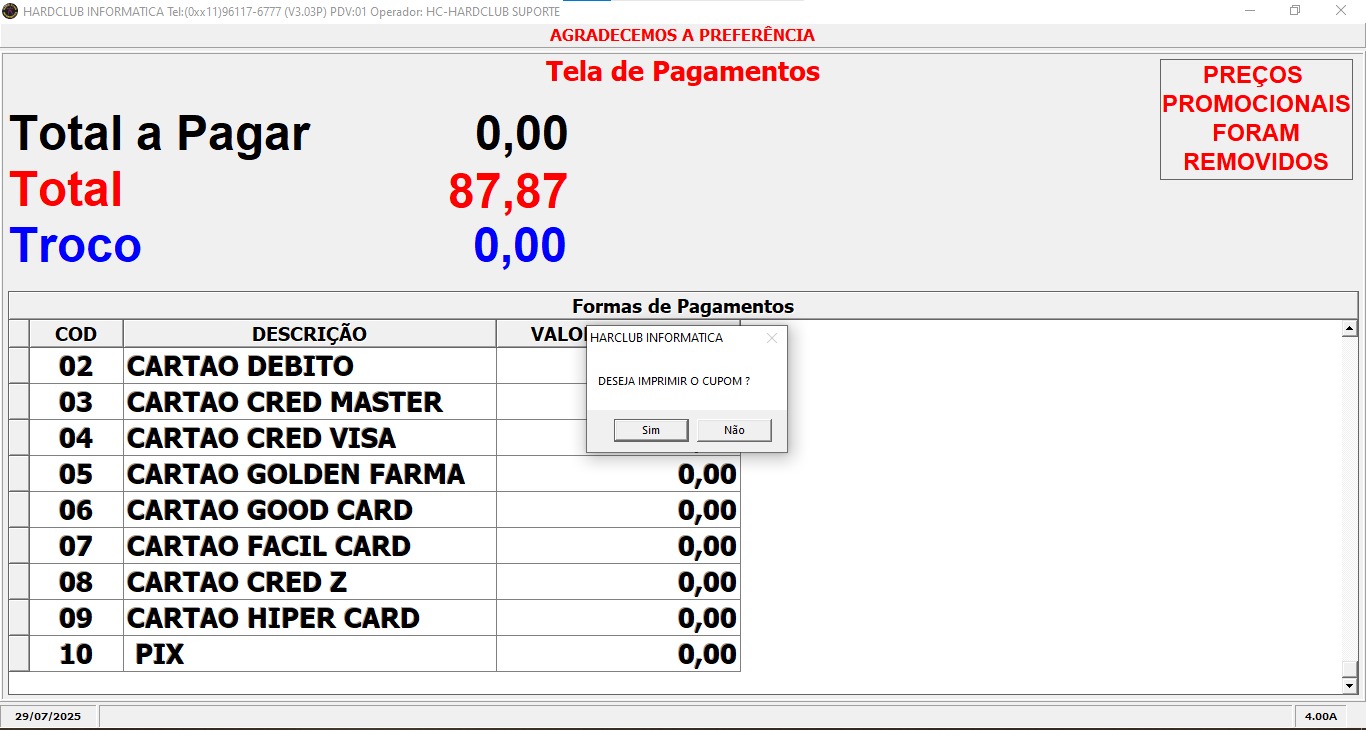Click the DESCRIÇÃO column header
This screenshot has height=730, width=1366.
pyautogui.click(x=309, y=334)
